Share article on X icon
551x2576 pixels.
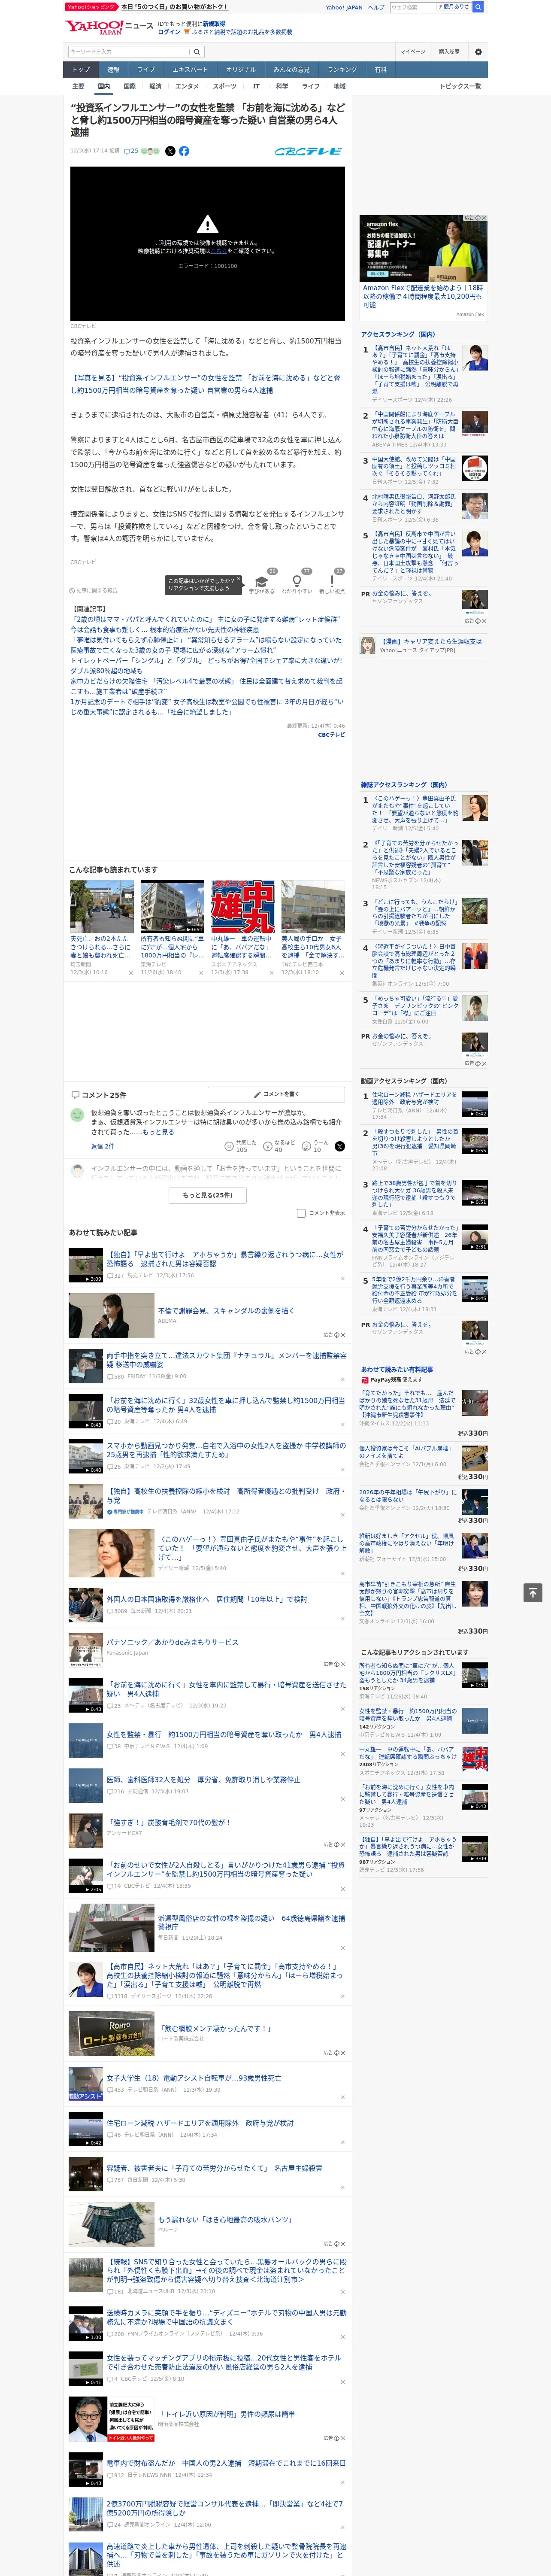(x=170, y=151)
